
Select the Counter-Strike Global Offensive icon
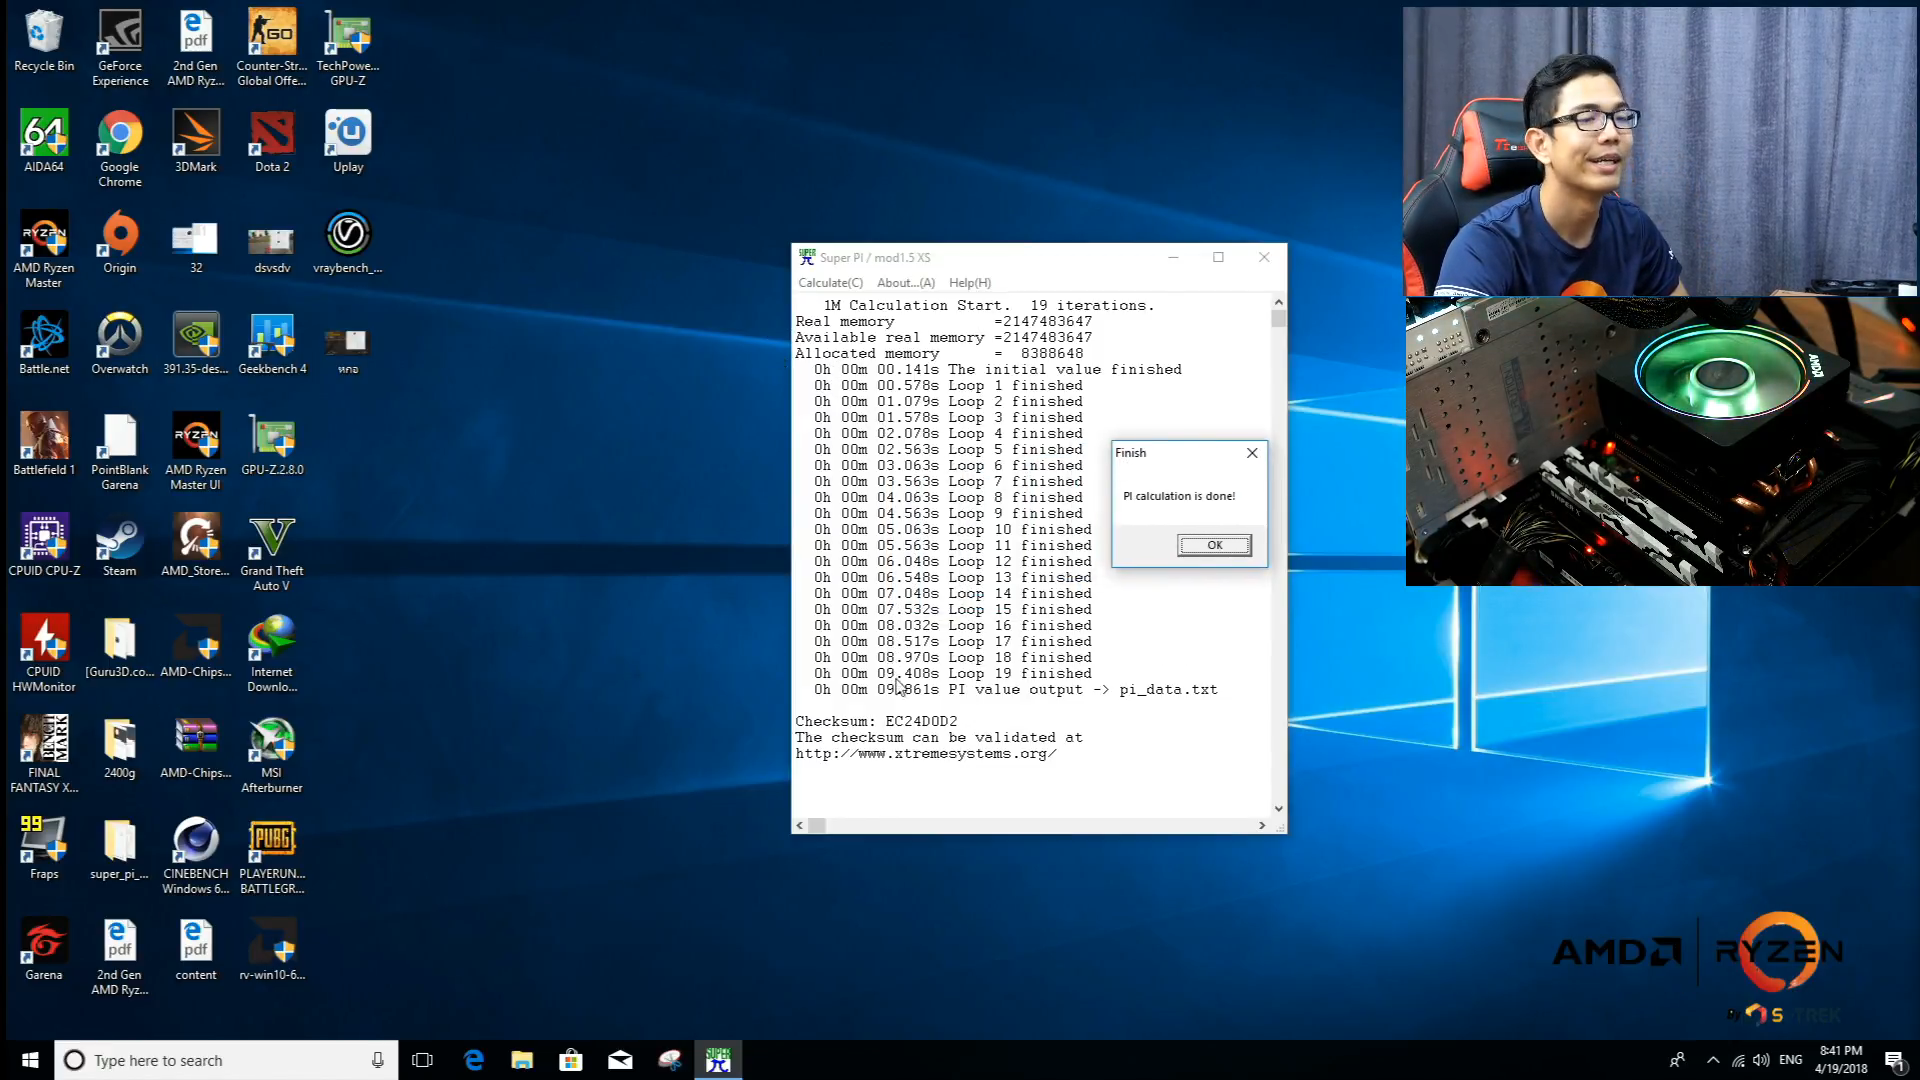pyautogui.click(x=272, y=48)
